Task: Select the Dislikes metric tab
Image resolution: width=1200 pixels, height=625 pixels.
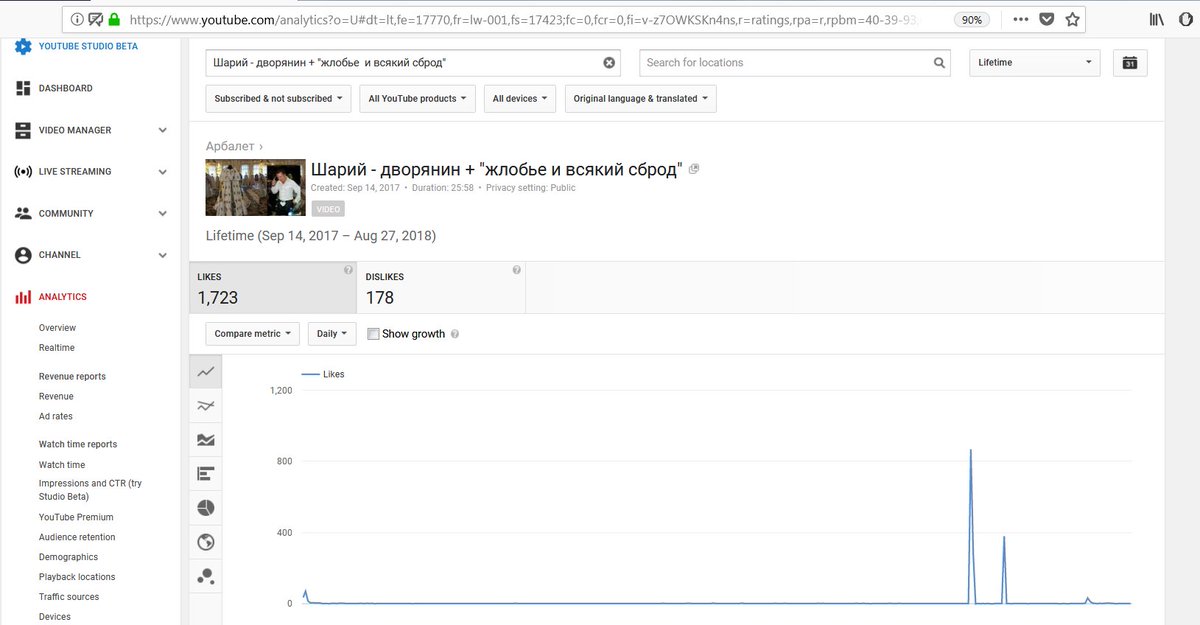Action: click(441, 288)
